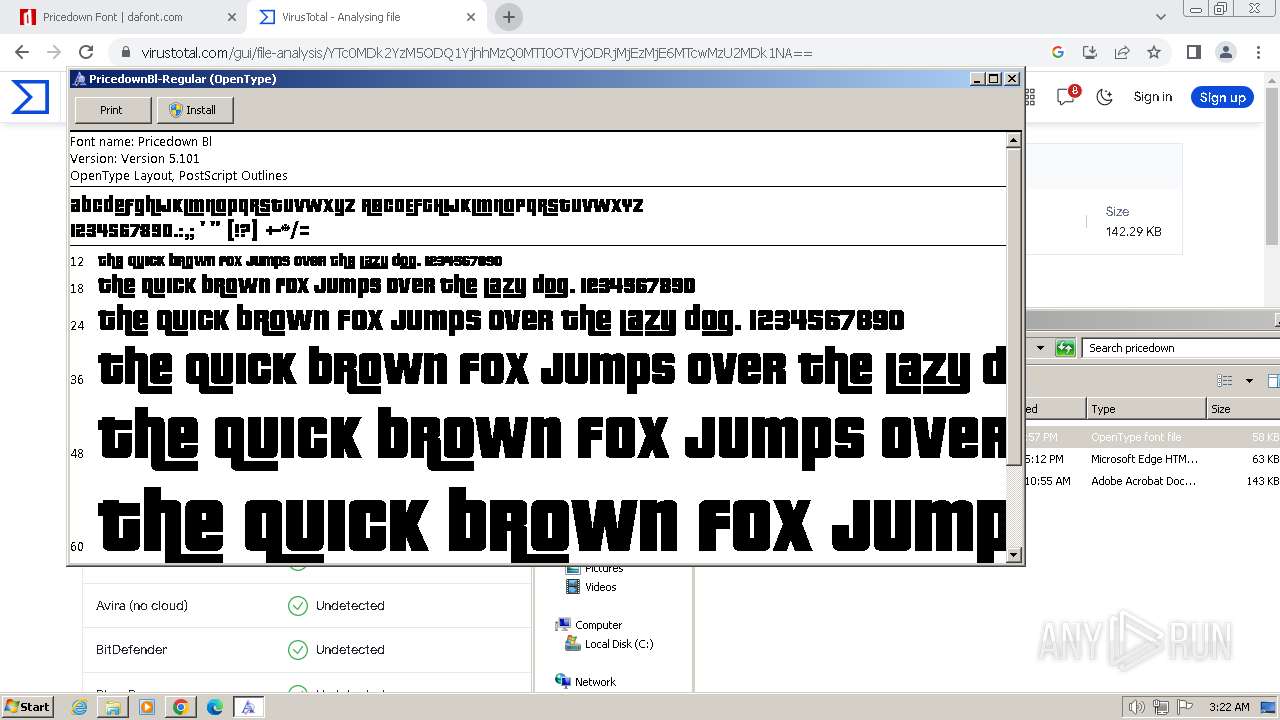Close the VirusTotal browser tab
Viewport: 1280px width, 720px height.
point(471,17)
